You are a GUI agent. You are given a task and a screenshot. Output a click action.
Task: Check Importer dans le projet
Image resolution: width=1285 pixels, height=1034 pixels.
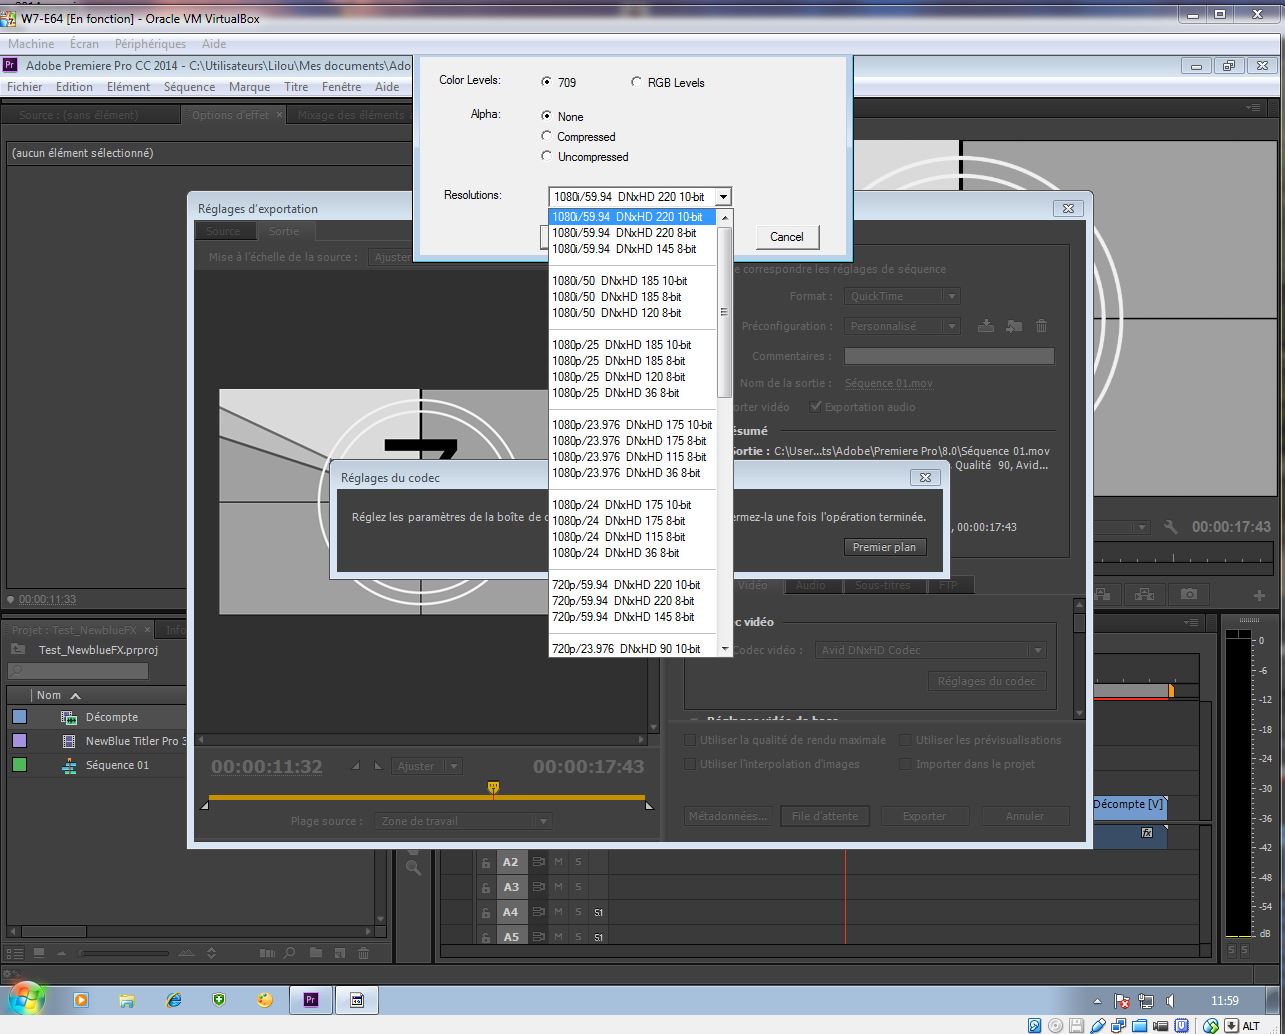coord(905,764)
